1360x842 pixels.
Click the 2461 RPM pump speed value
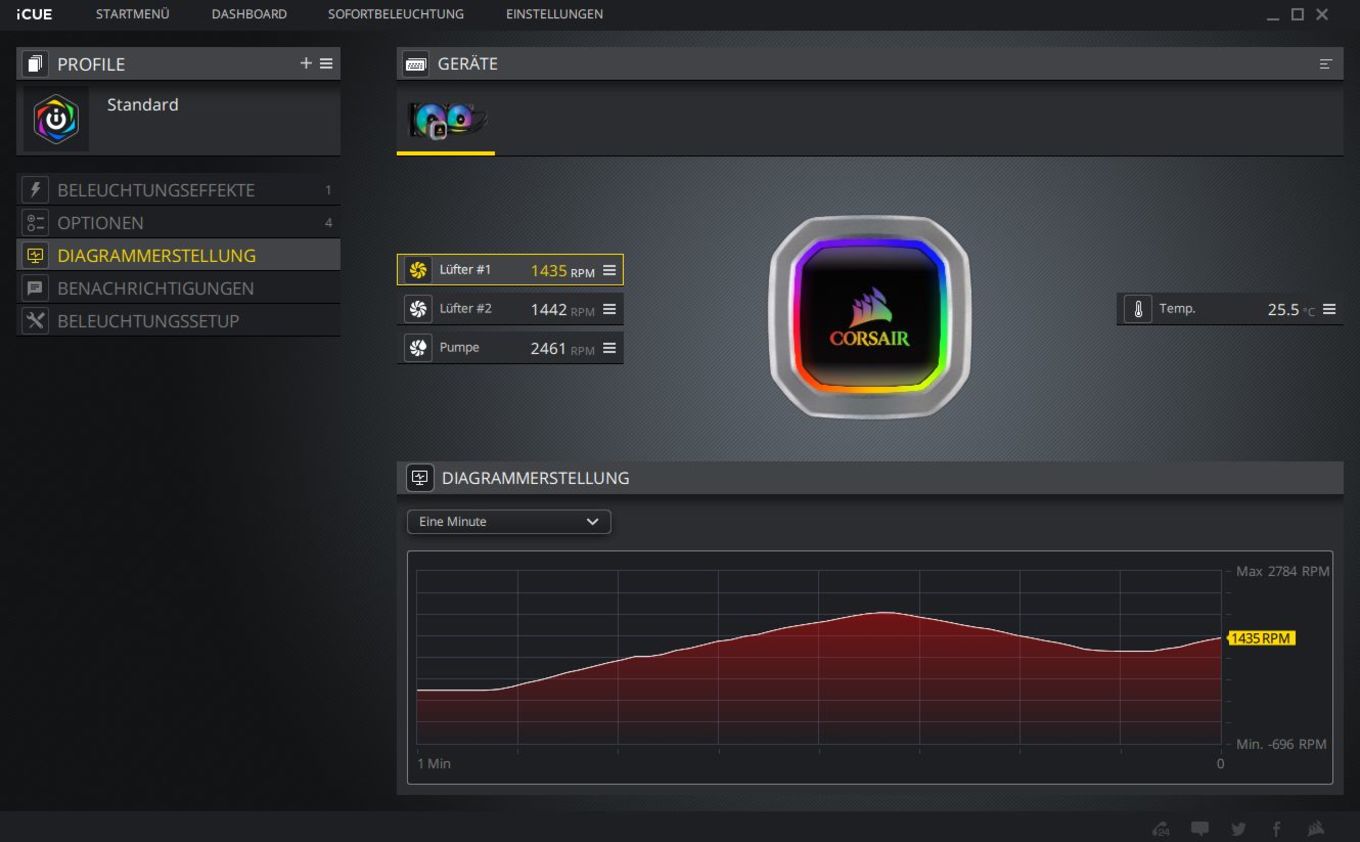[562, 349]
